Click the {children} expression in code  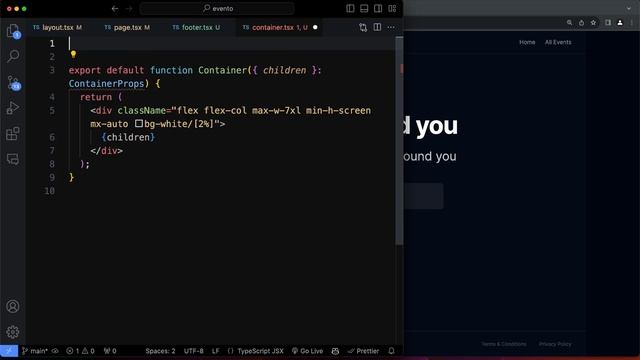click(128, 138)
